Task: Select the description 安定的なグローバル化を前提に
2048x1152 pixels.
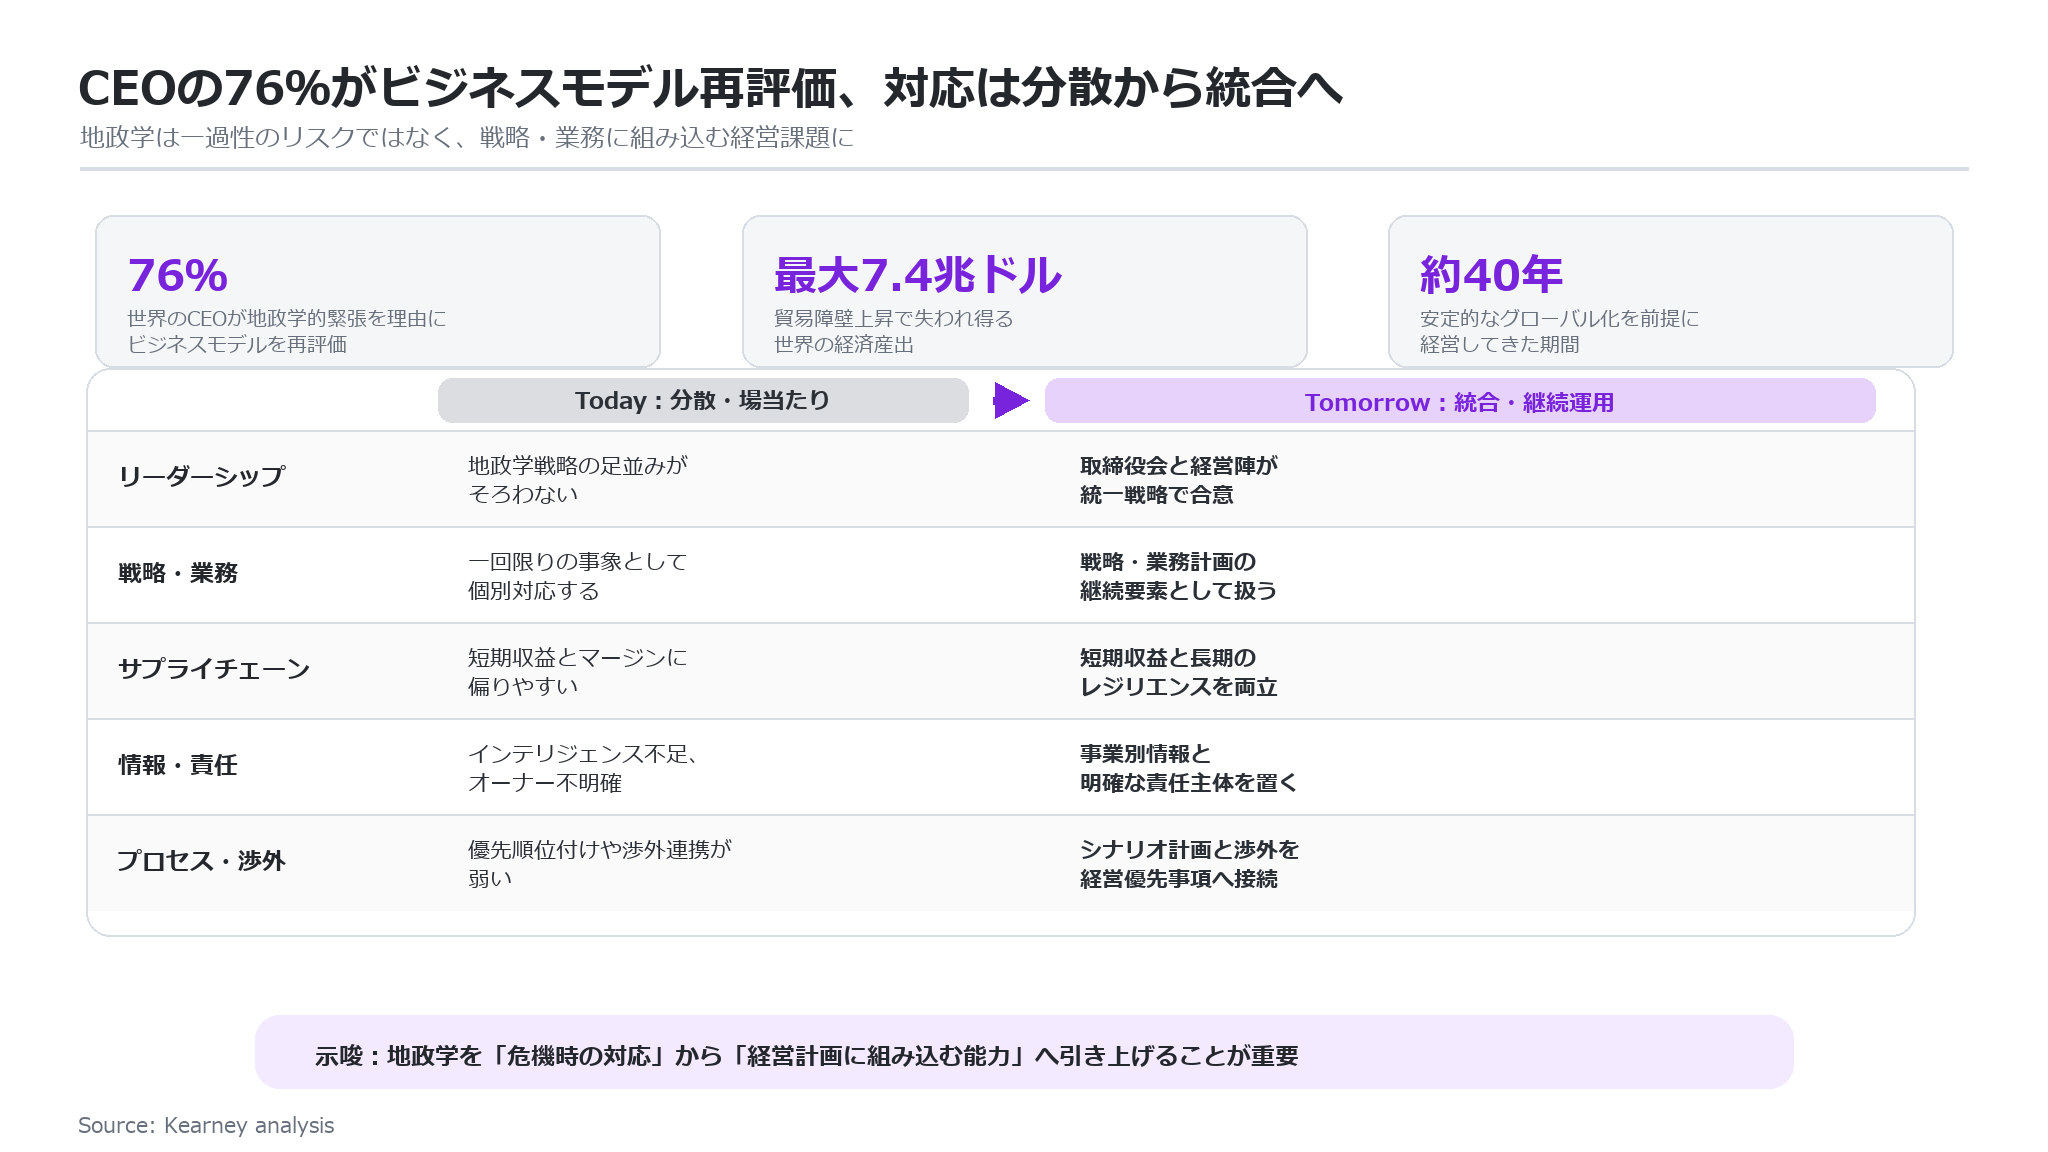Action: tap(1559, 331)
